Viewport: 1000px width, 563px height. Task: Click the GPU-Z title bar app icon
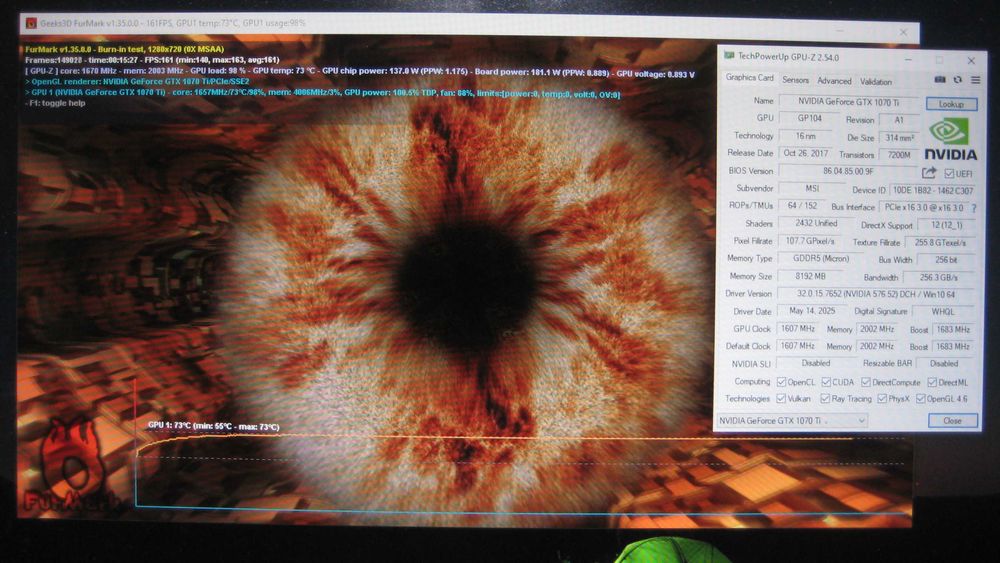click(x=729, y=56)
